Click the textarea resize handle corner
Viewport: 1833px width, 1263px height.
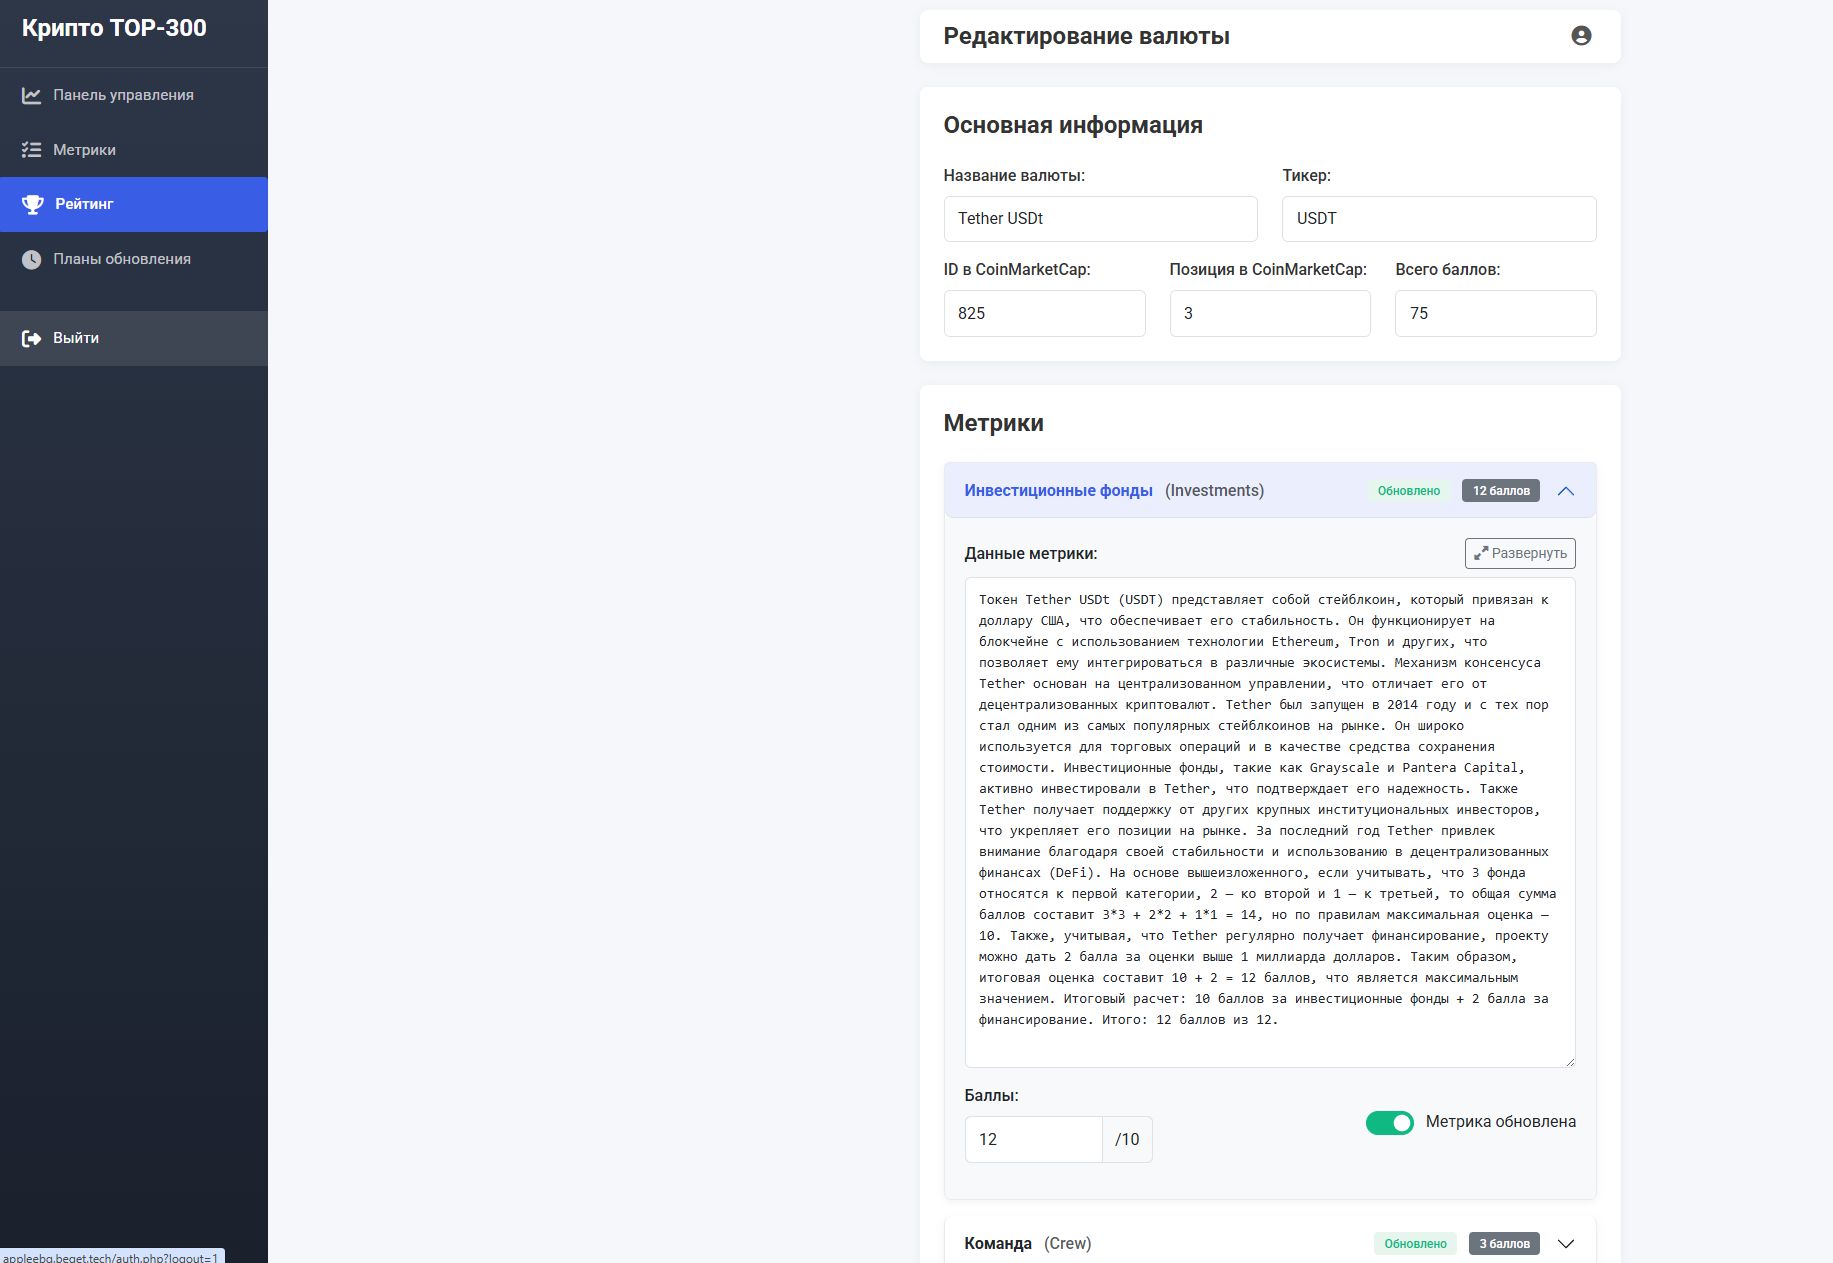(x=1569, y=1061)
